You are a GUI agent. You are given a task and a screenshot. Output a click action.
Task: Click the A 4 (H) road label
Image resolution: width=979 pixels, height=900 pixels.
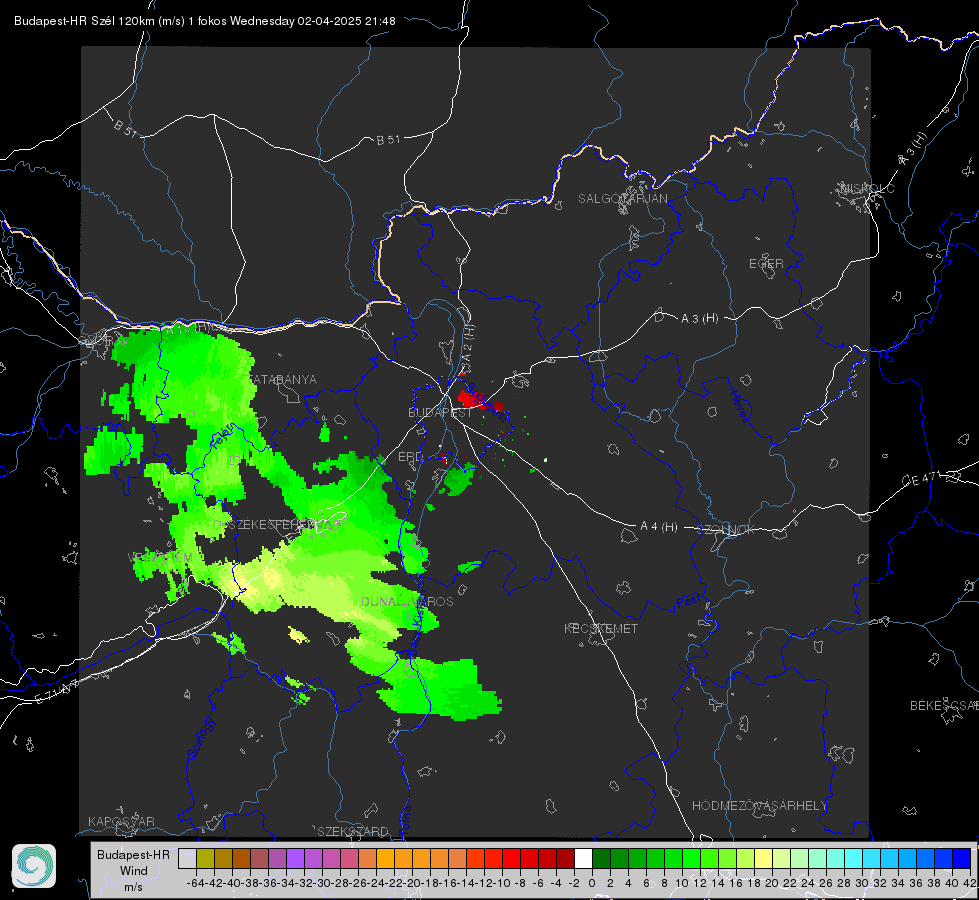click(659, 527)
